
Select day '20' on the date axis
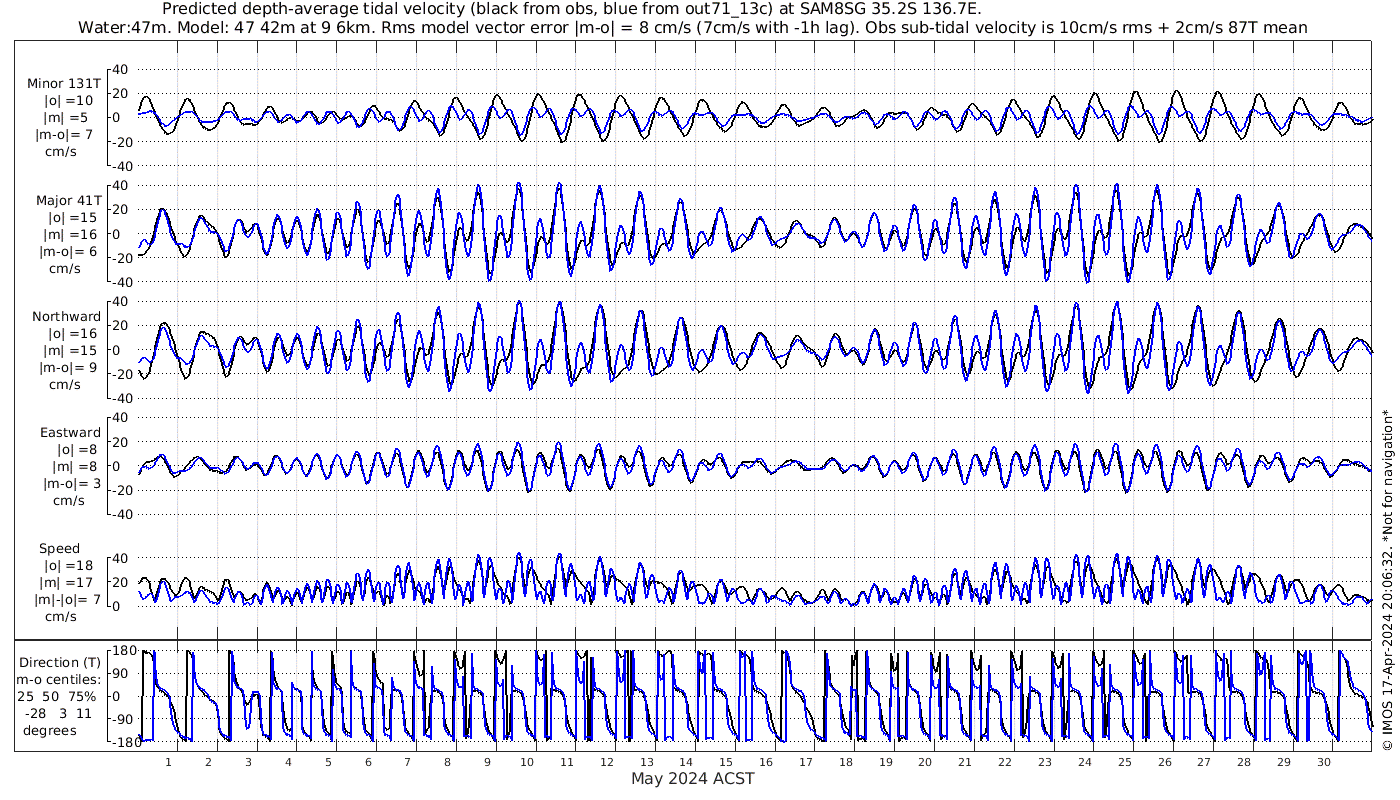pos(925,762)
